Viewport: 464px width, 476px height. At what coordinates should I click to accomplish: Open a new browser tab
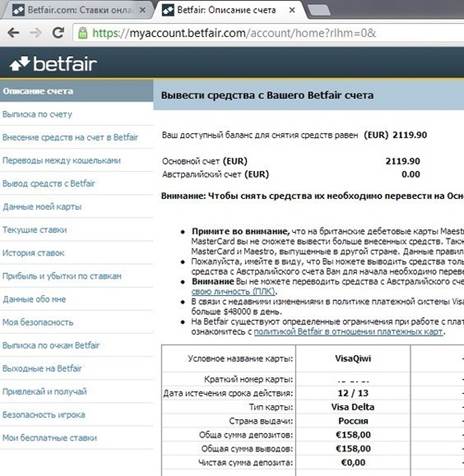pos(318,10)
